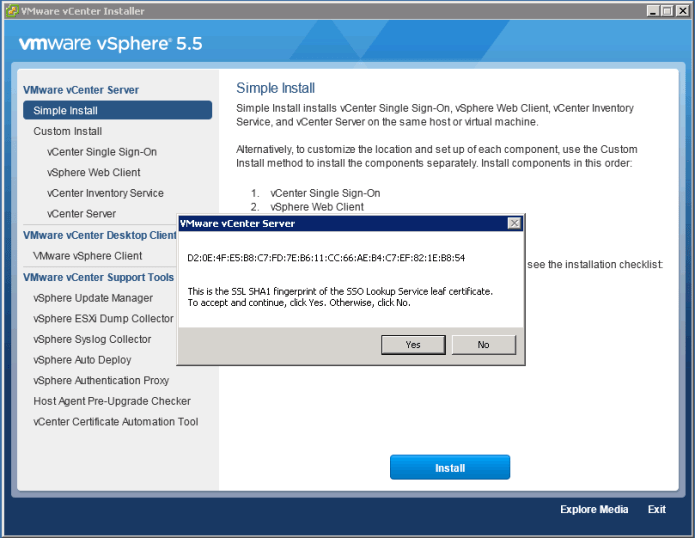Select VMware vSphere Client desktop option
695x538 pixels.
(x=87, y=256)
